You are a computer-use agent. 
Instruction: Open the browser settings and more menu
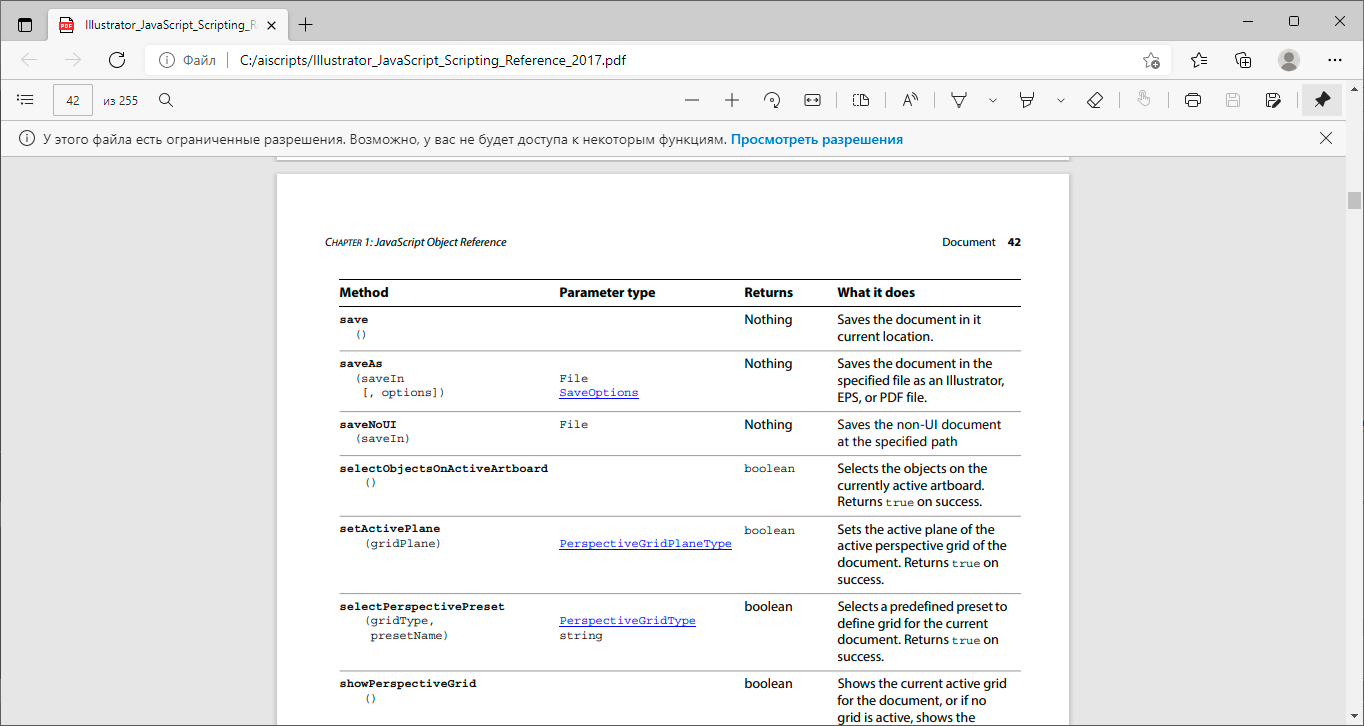[1334, 60]
